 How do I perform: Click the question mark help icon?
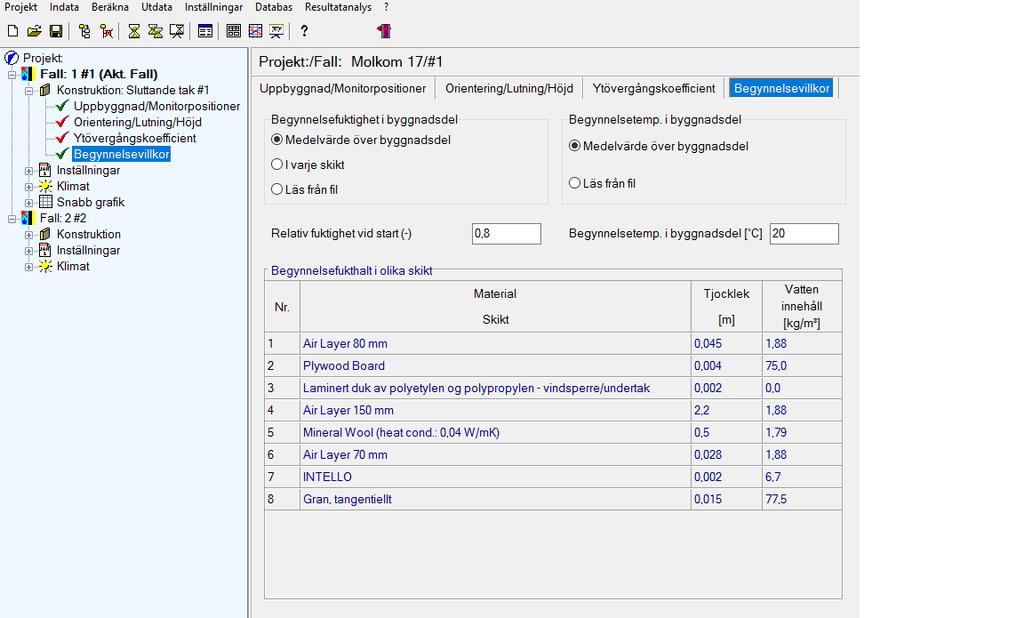click(x=304, y=31)
